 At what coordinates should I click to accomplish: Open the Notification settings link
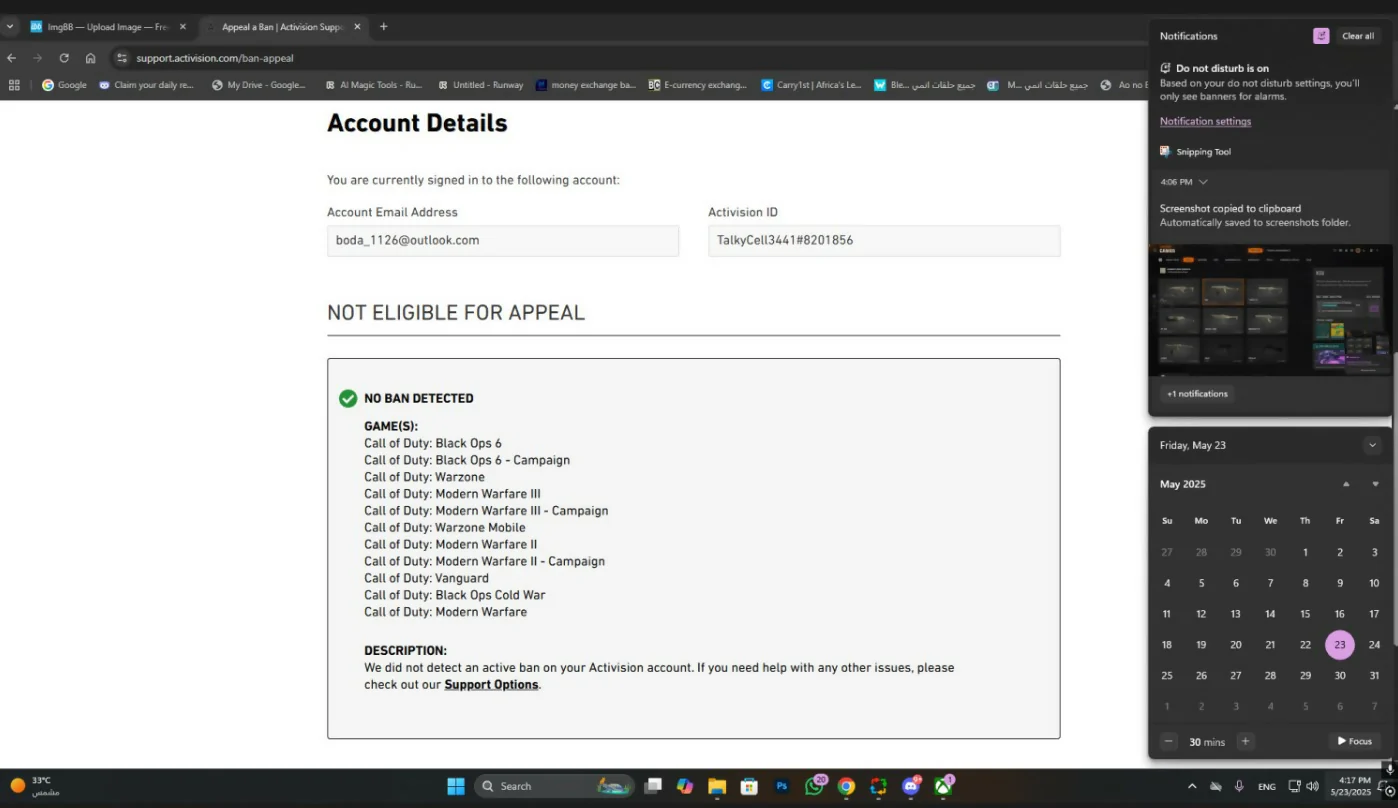1205,121
